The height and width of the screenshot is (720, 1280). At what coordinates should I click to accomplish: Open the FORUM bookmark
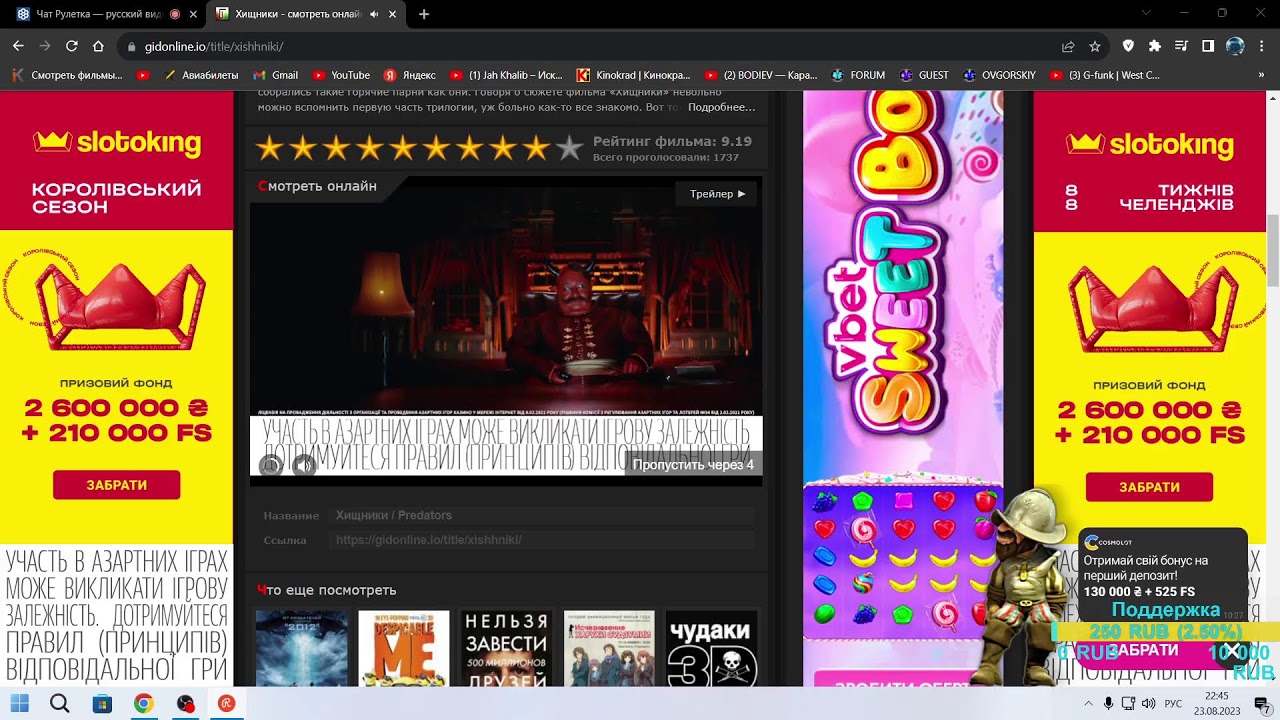coord(858,75)
